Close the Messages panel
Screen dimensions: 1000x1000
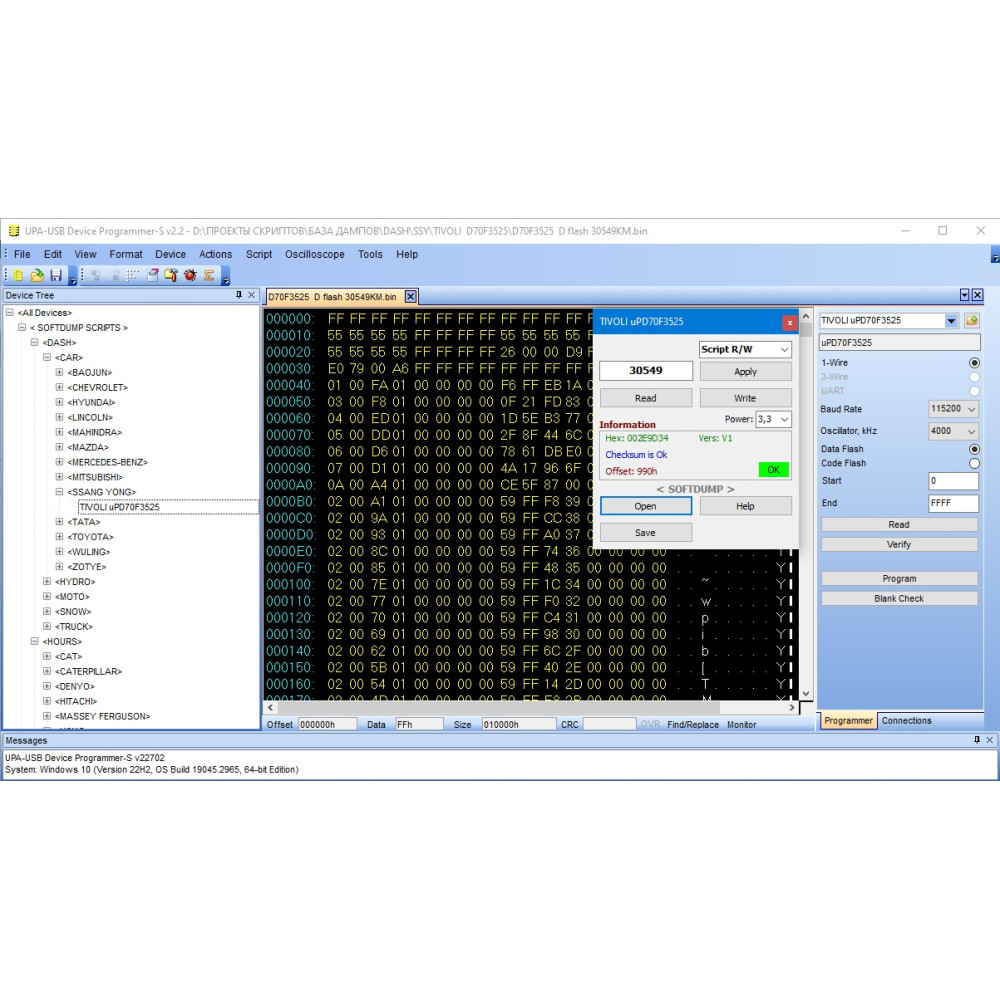click(x=989, y=740)
